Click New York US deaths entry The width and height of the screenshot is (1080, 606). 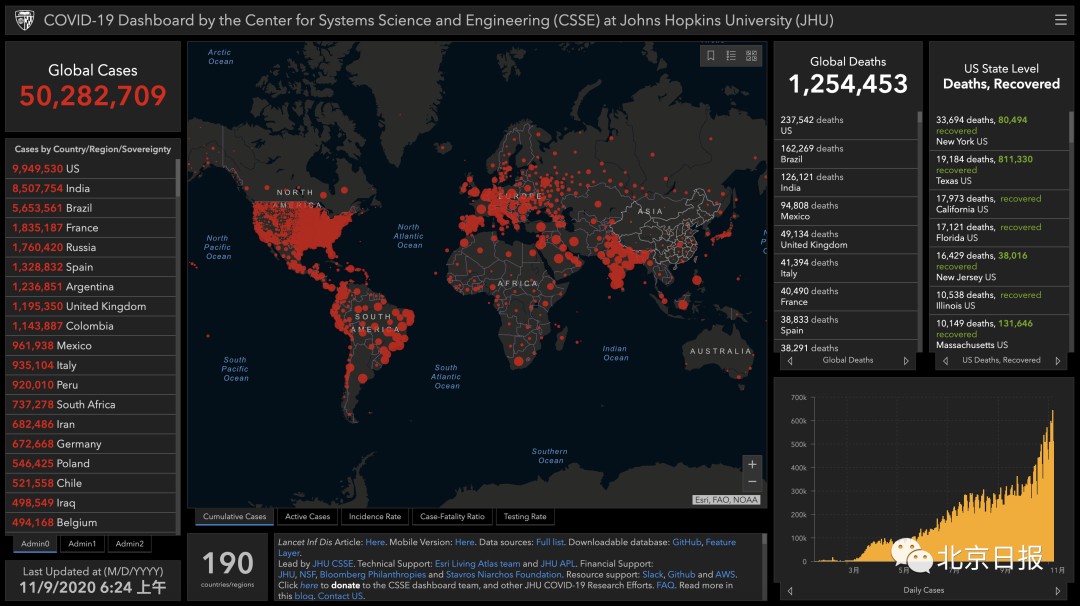click(x=999, y=130)
